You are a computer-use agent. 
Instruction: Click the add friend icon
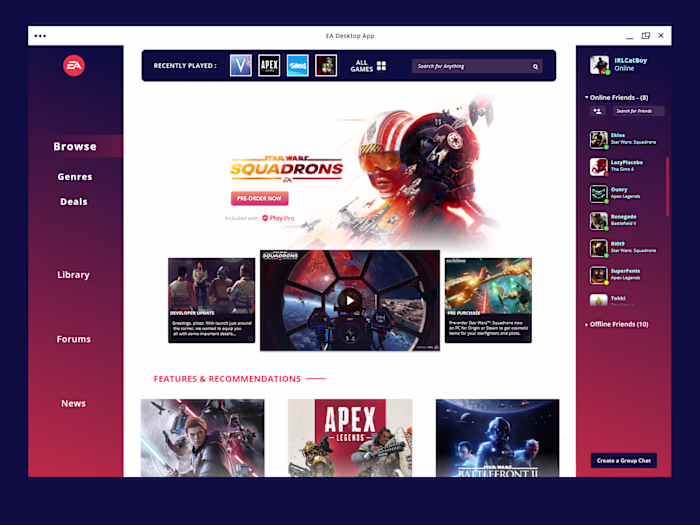[597, 111]
